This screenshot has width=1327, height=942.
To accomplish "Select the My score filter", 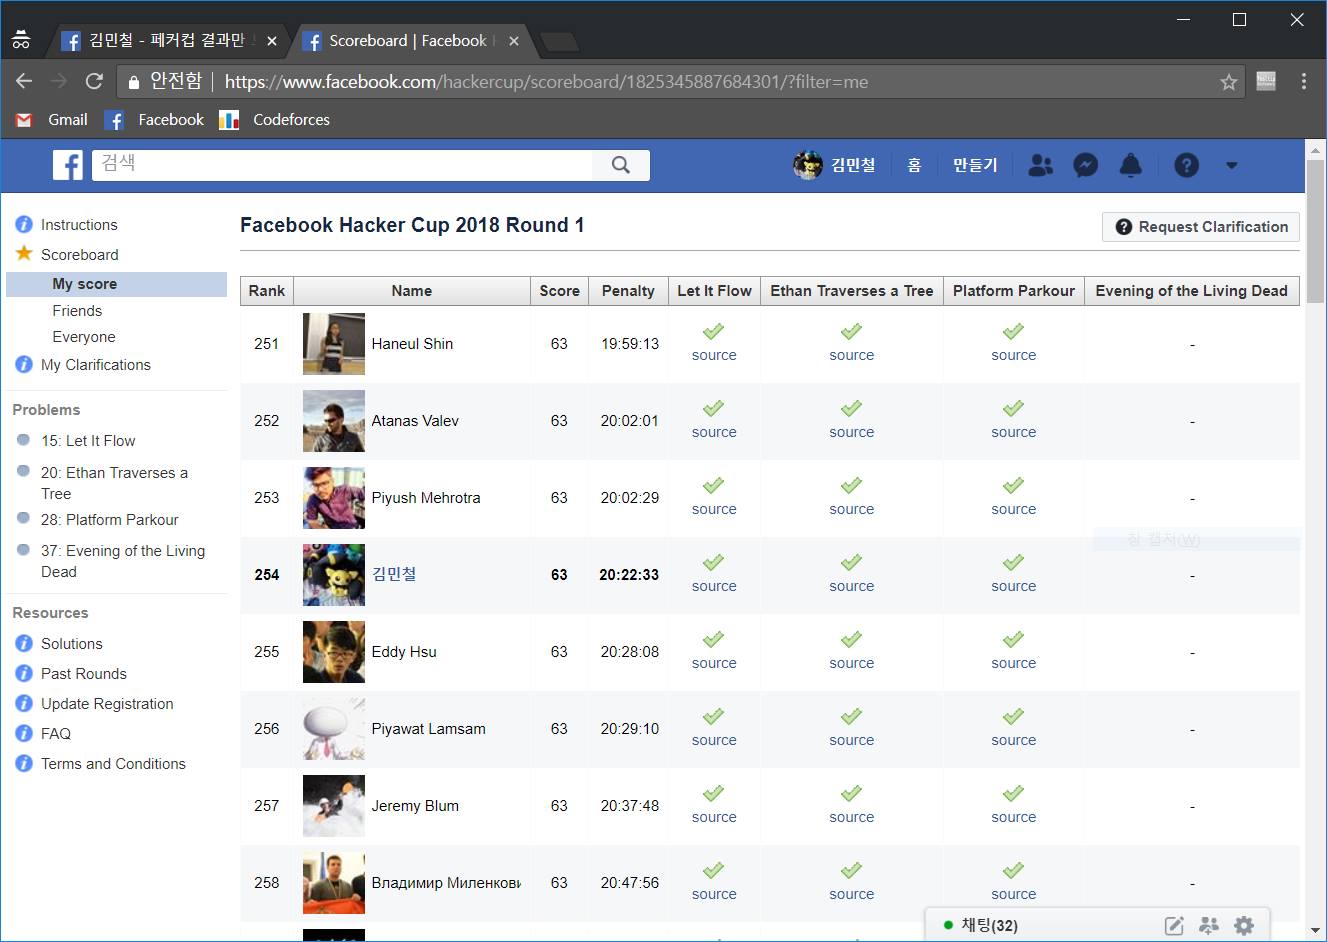I will pyautogui.click(x=117, y=284).
